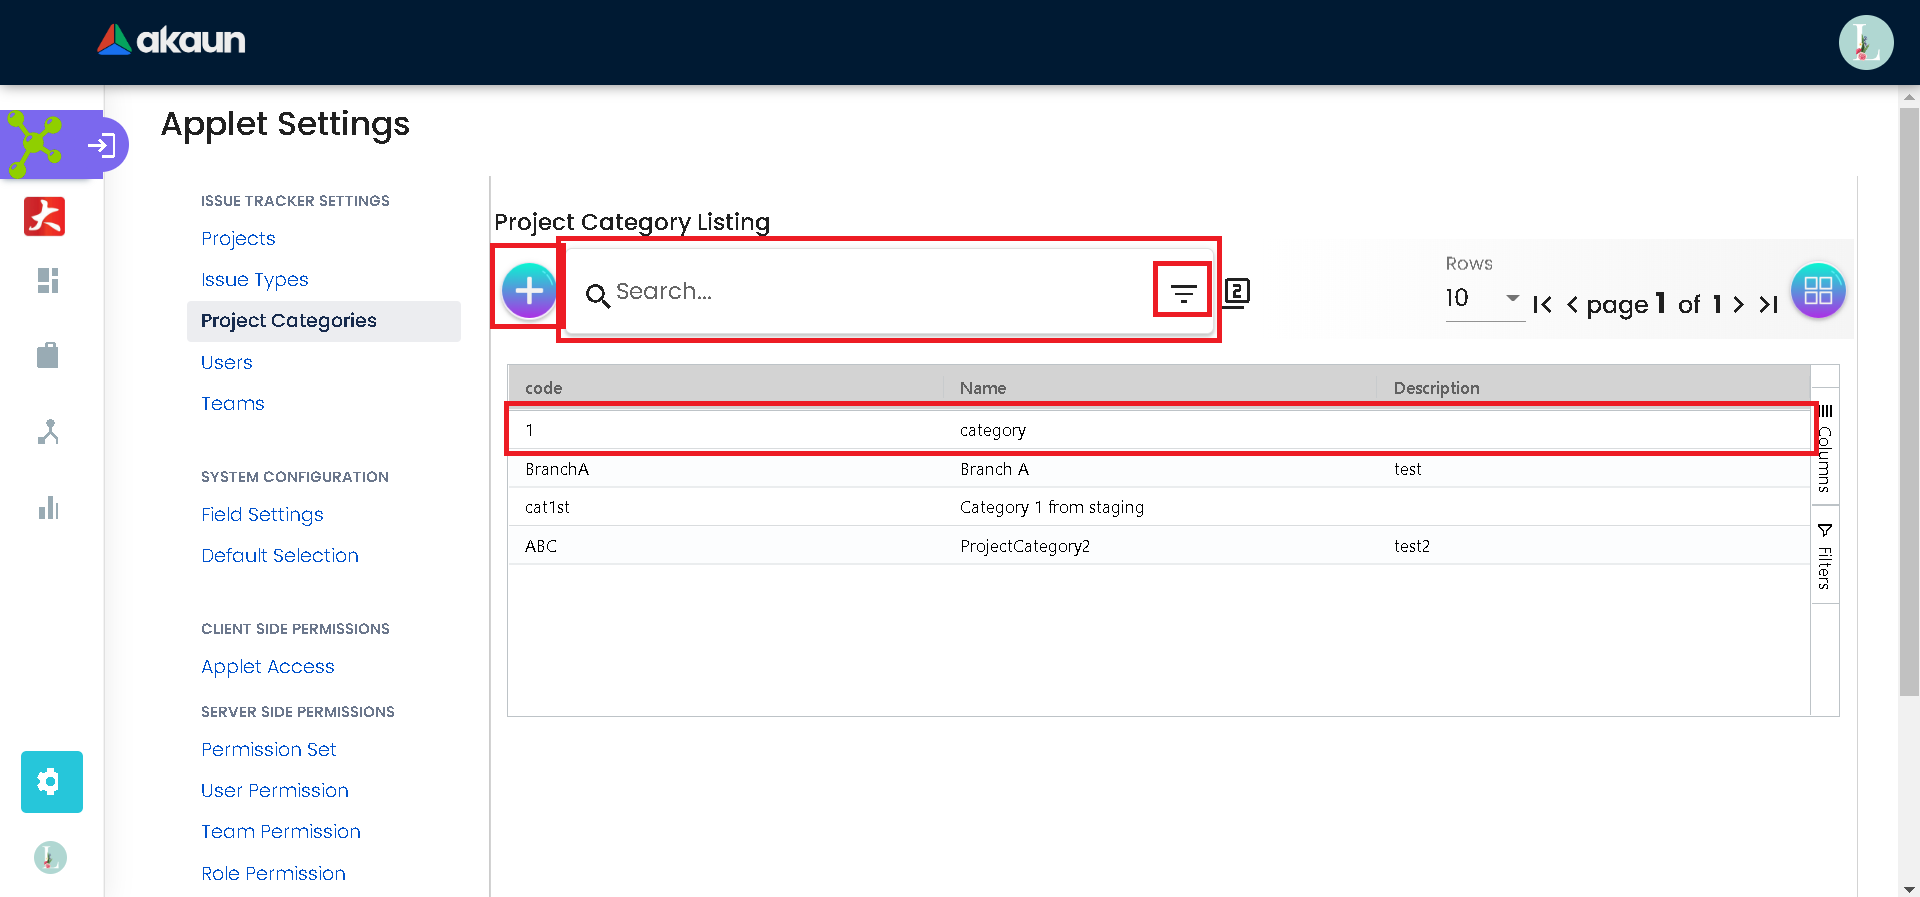Viewport: 1920px width, 897px height.
Task: Add a new project category
Action: point(529,291)
